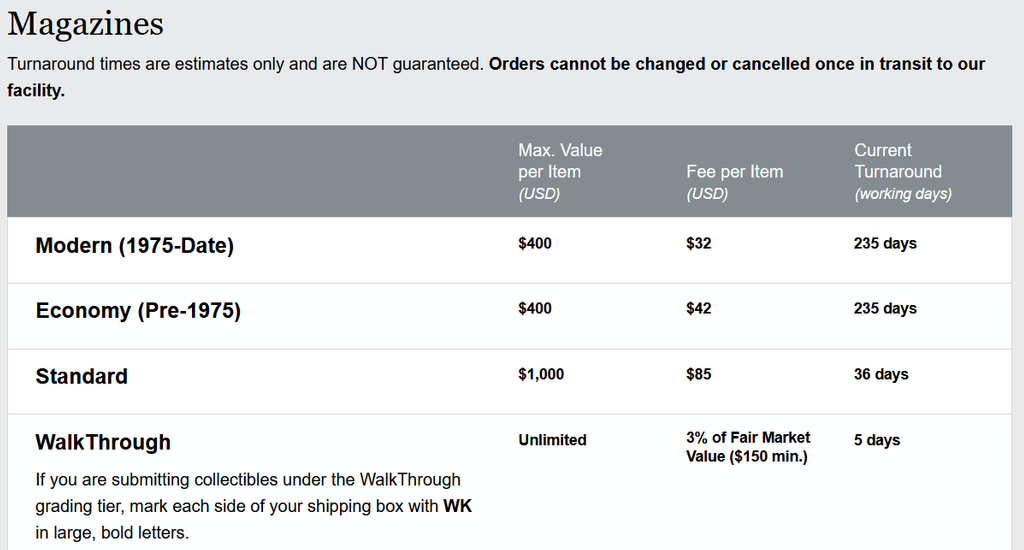Click the $32 fee for Modern
1024x550 pixels.
click(x=698, y=244)
